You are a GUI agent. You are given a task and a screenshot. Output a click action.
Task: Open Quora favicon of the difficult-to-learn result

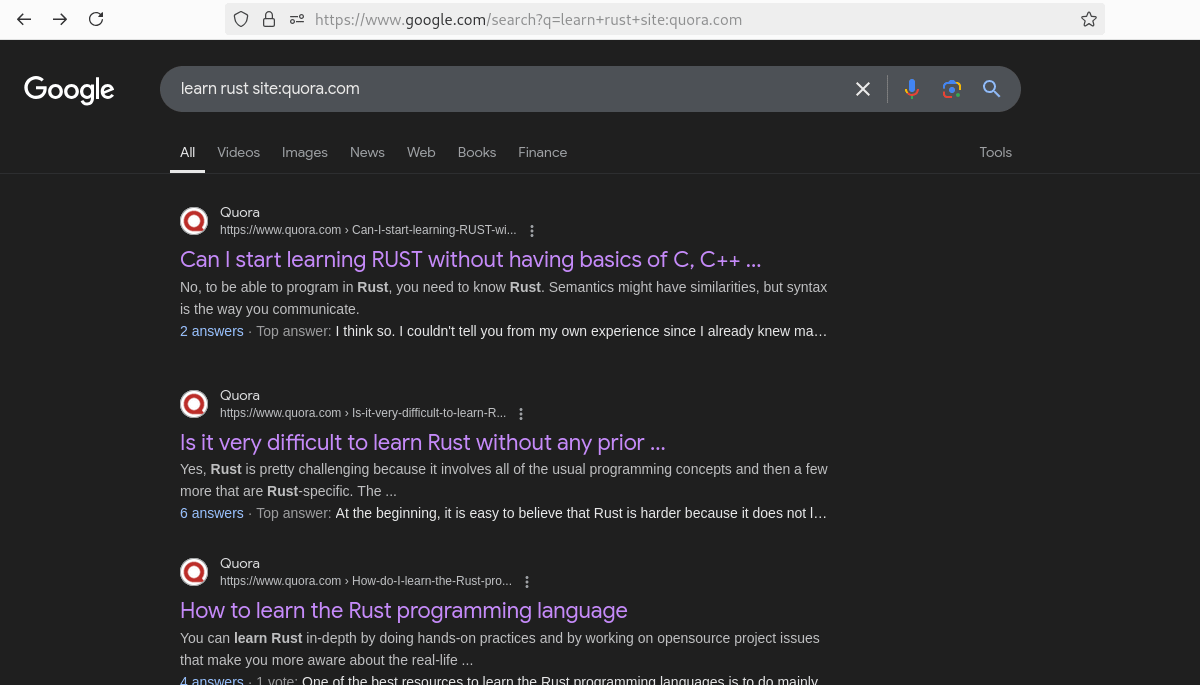[x=194, y=404]
